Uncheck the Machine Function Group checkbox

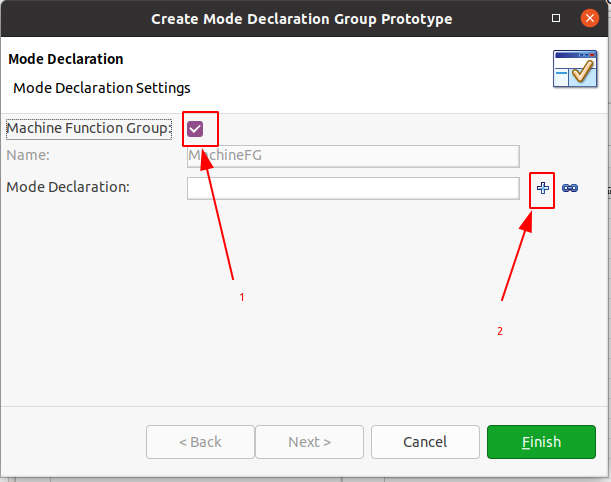tap(195, 129)
